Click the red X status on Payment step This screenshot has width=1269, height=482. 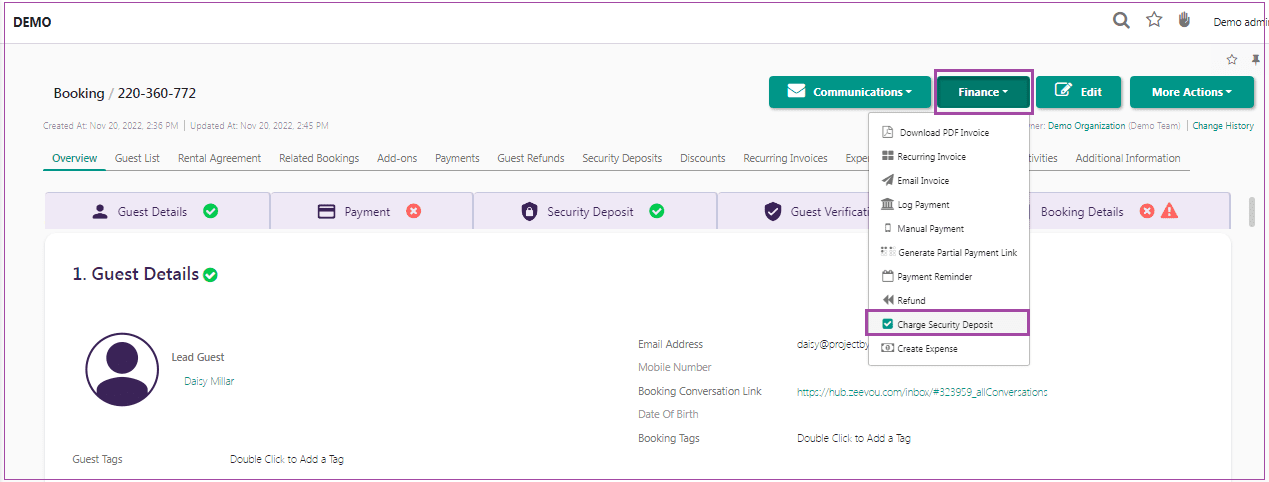pos(413,211)
